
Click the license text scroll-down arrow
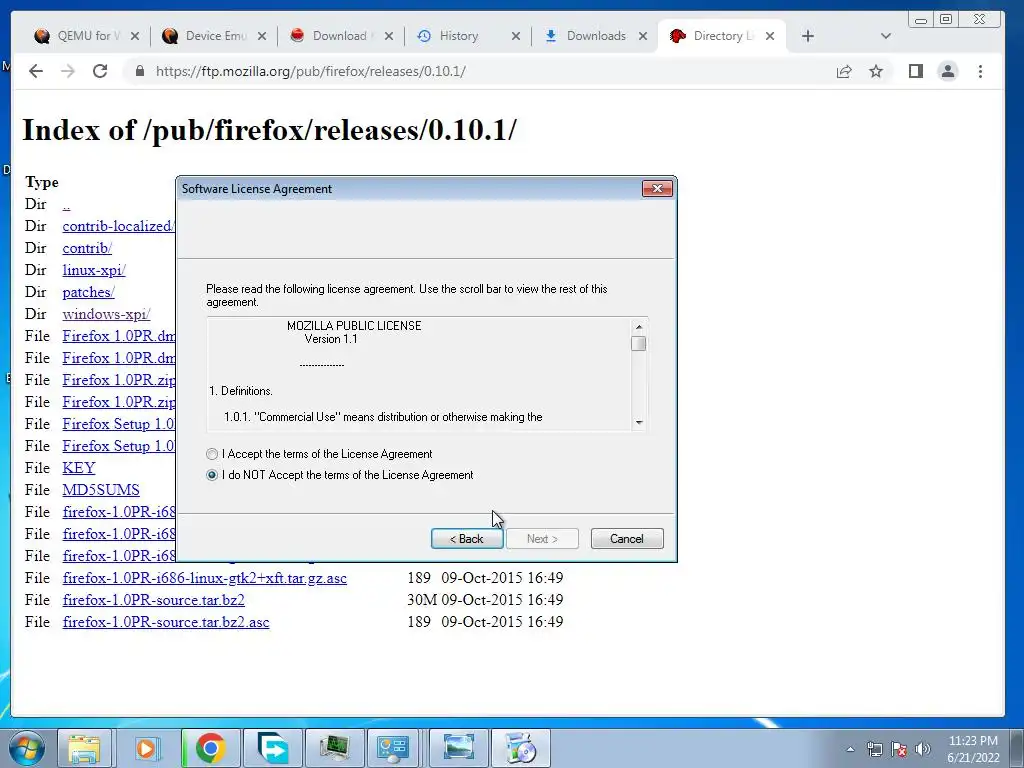click(639, 423)
